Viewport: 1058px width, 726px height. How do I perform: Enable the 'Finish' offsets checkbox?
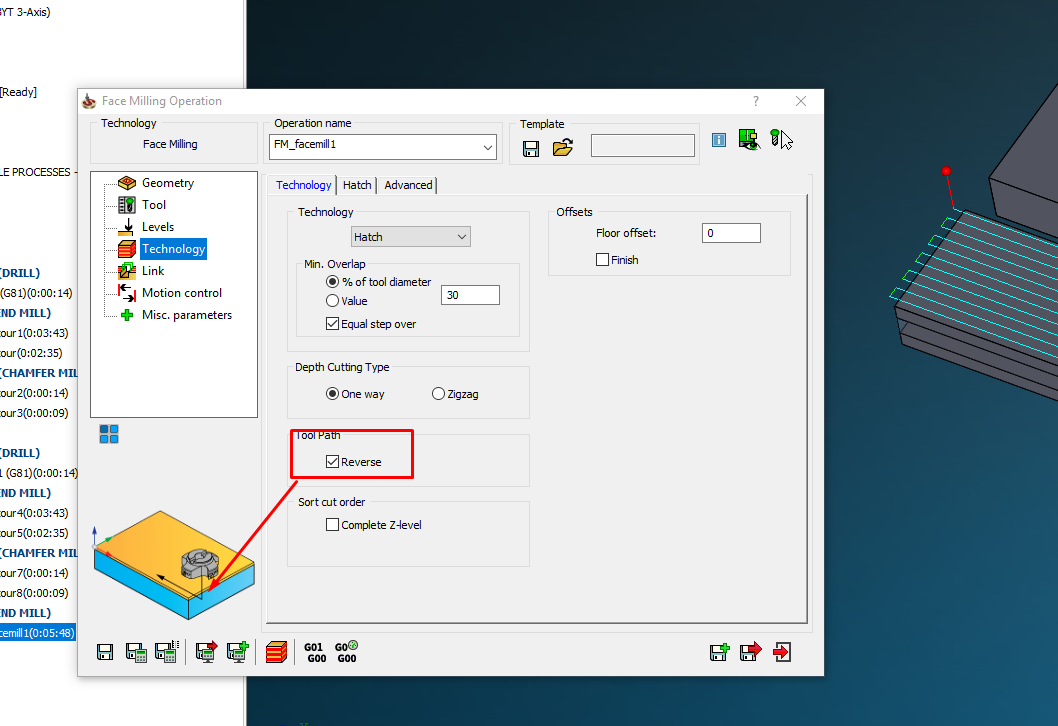click(603, 260)
